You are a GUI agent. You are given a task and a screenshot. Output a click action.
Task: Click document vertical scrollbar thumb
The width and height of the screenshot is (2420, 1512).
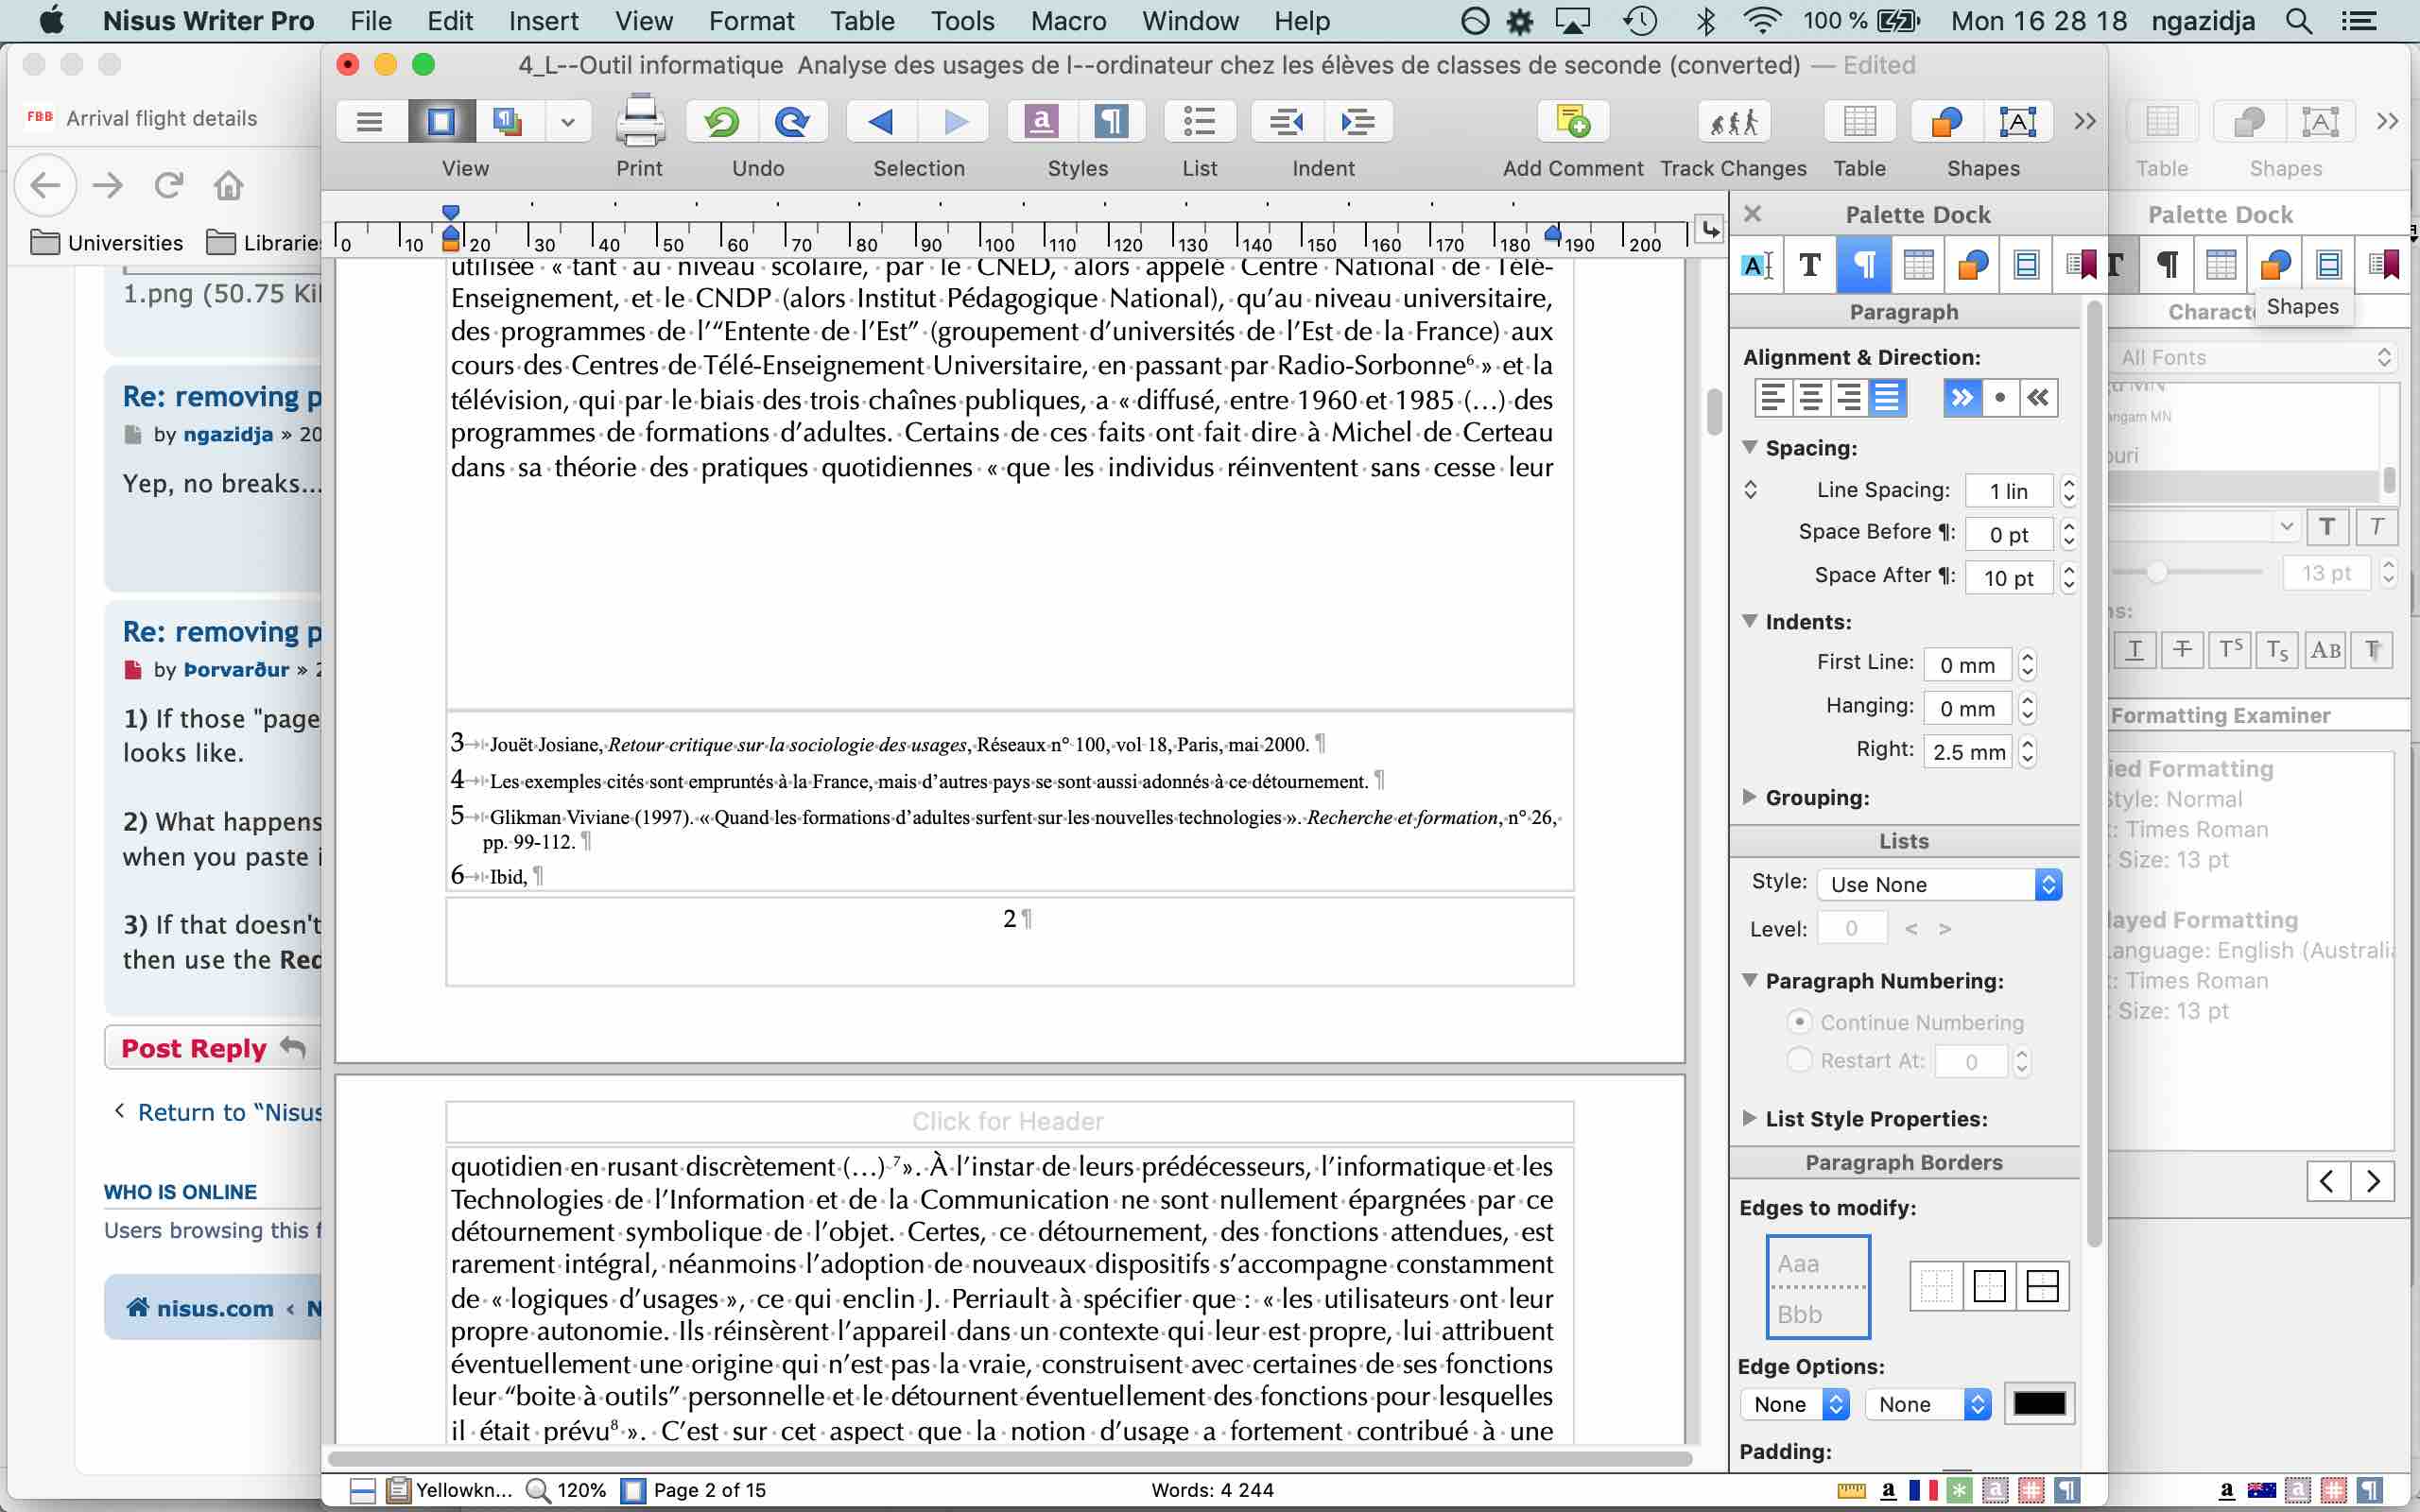click(x=1713, y=411)
